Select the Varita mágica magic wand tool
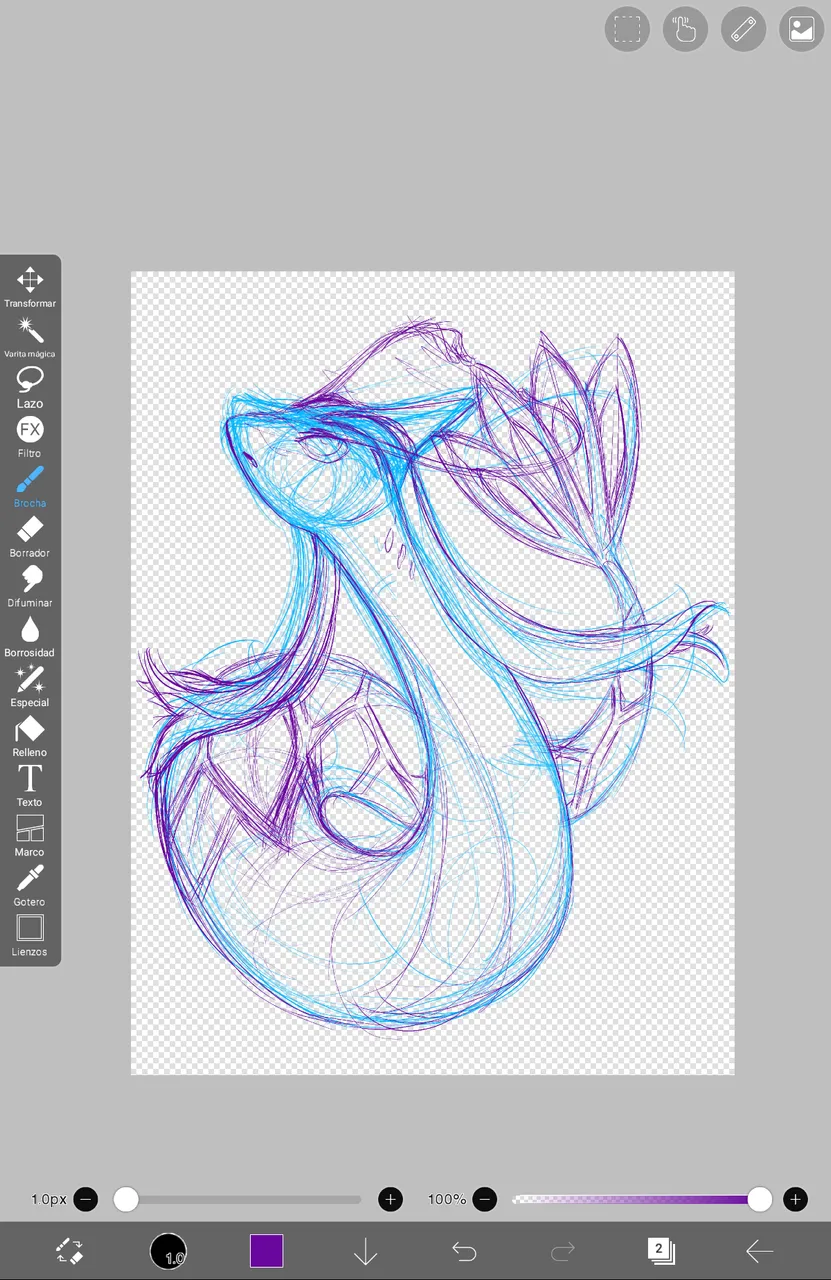The height and width of the screenshot is (1280, 831). (x=30, y=336)
